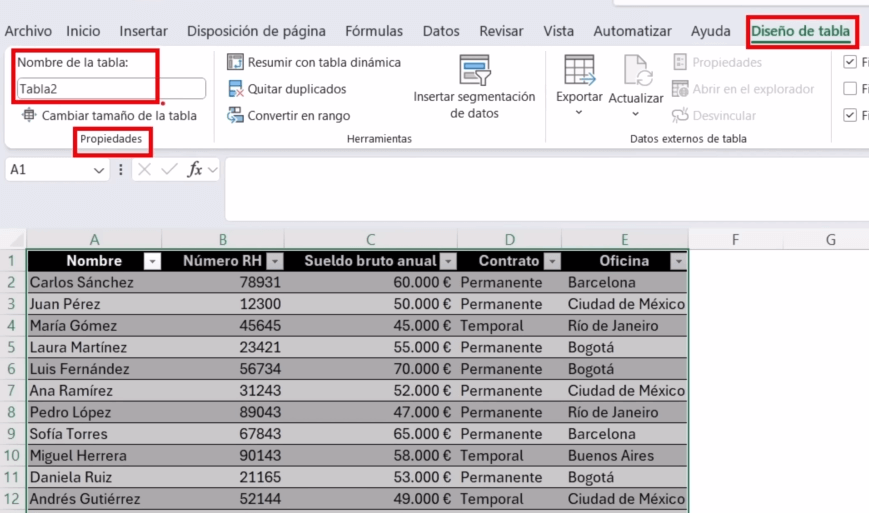Toggle the third checked table style option
Viewport: 869px width, 513px height.
[x=850, y=115]
